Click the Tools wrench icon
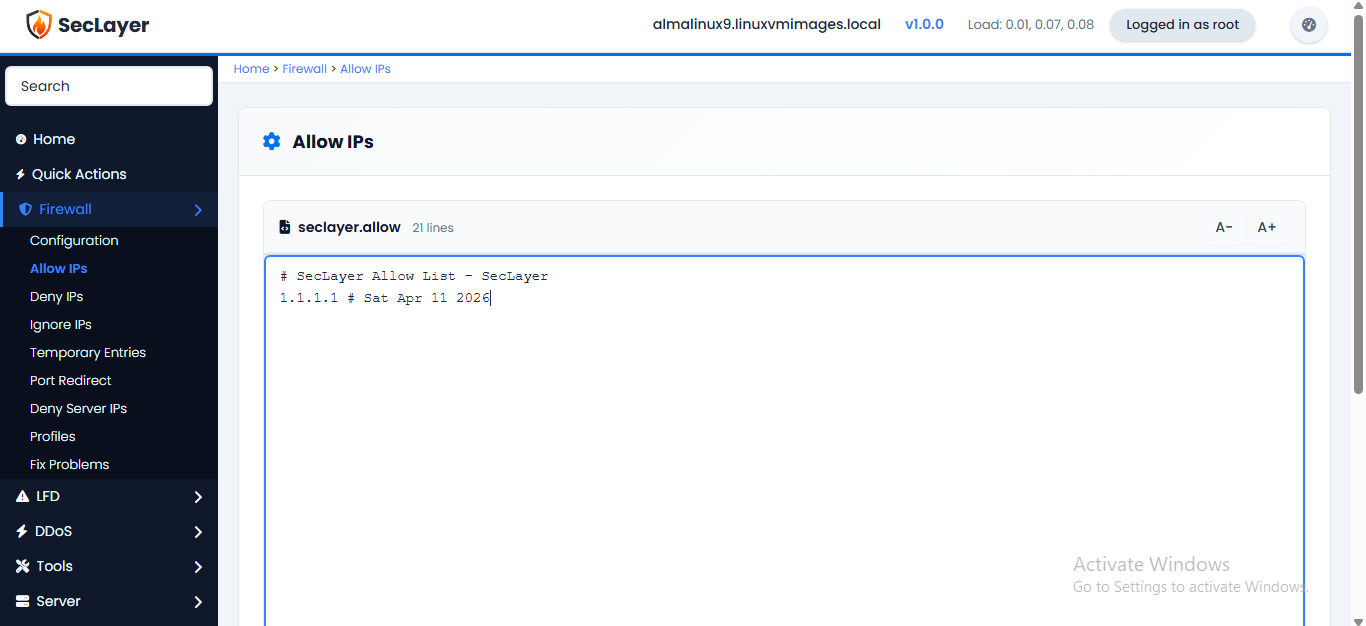 pos(23,566)
